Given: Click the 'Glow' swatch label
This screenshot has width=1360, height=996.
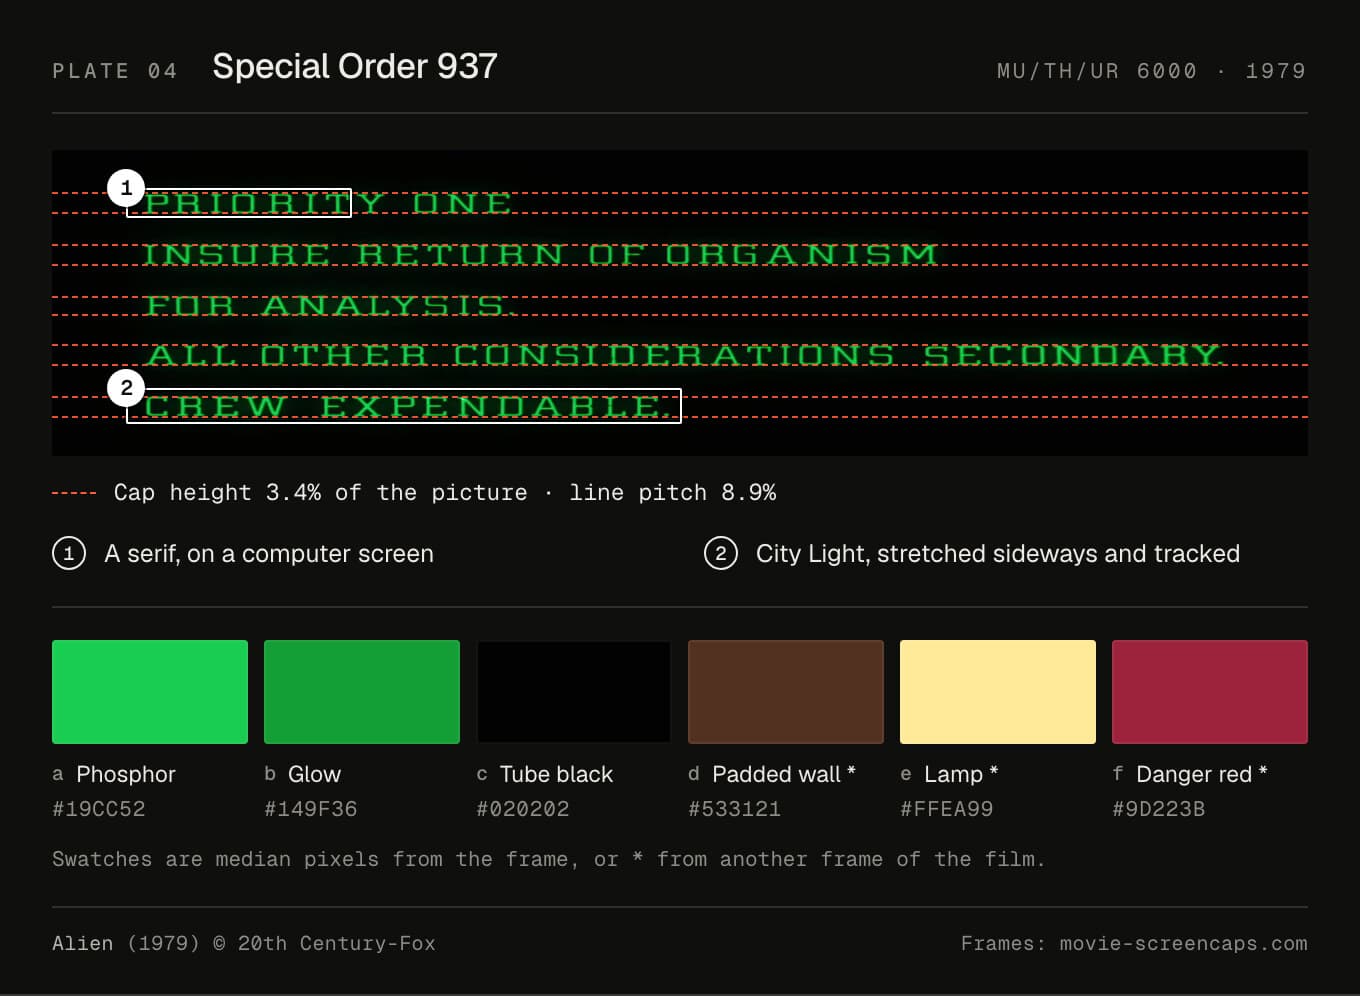Looking at the screenshot, I should pos(314,774).
